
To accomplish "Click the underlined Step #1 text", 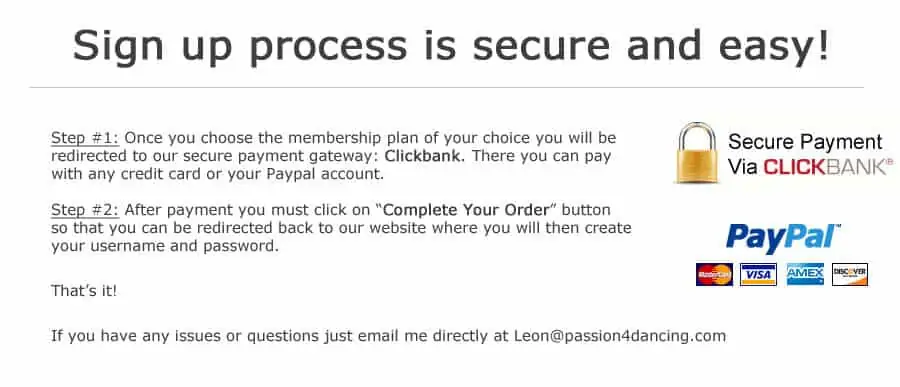I will coord(85,138).
